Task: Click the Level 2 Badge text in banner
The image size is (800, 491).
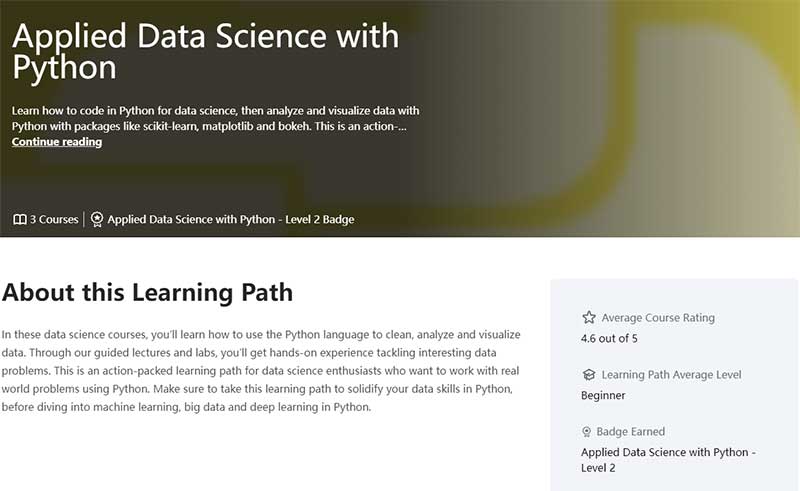Action: tap(230, 220)
